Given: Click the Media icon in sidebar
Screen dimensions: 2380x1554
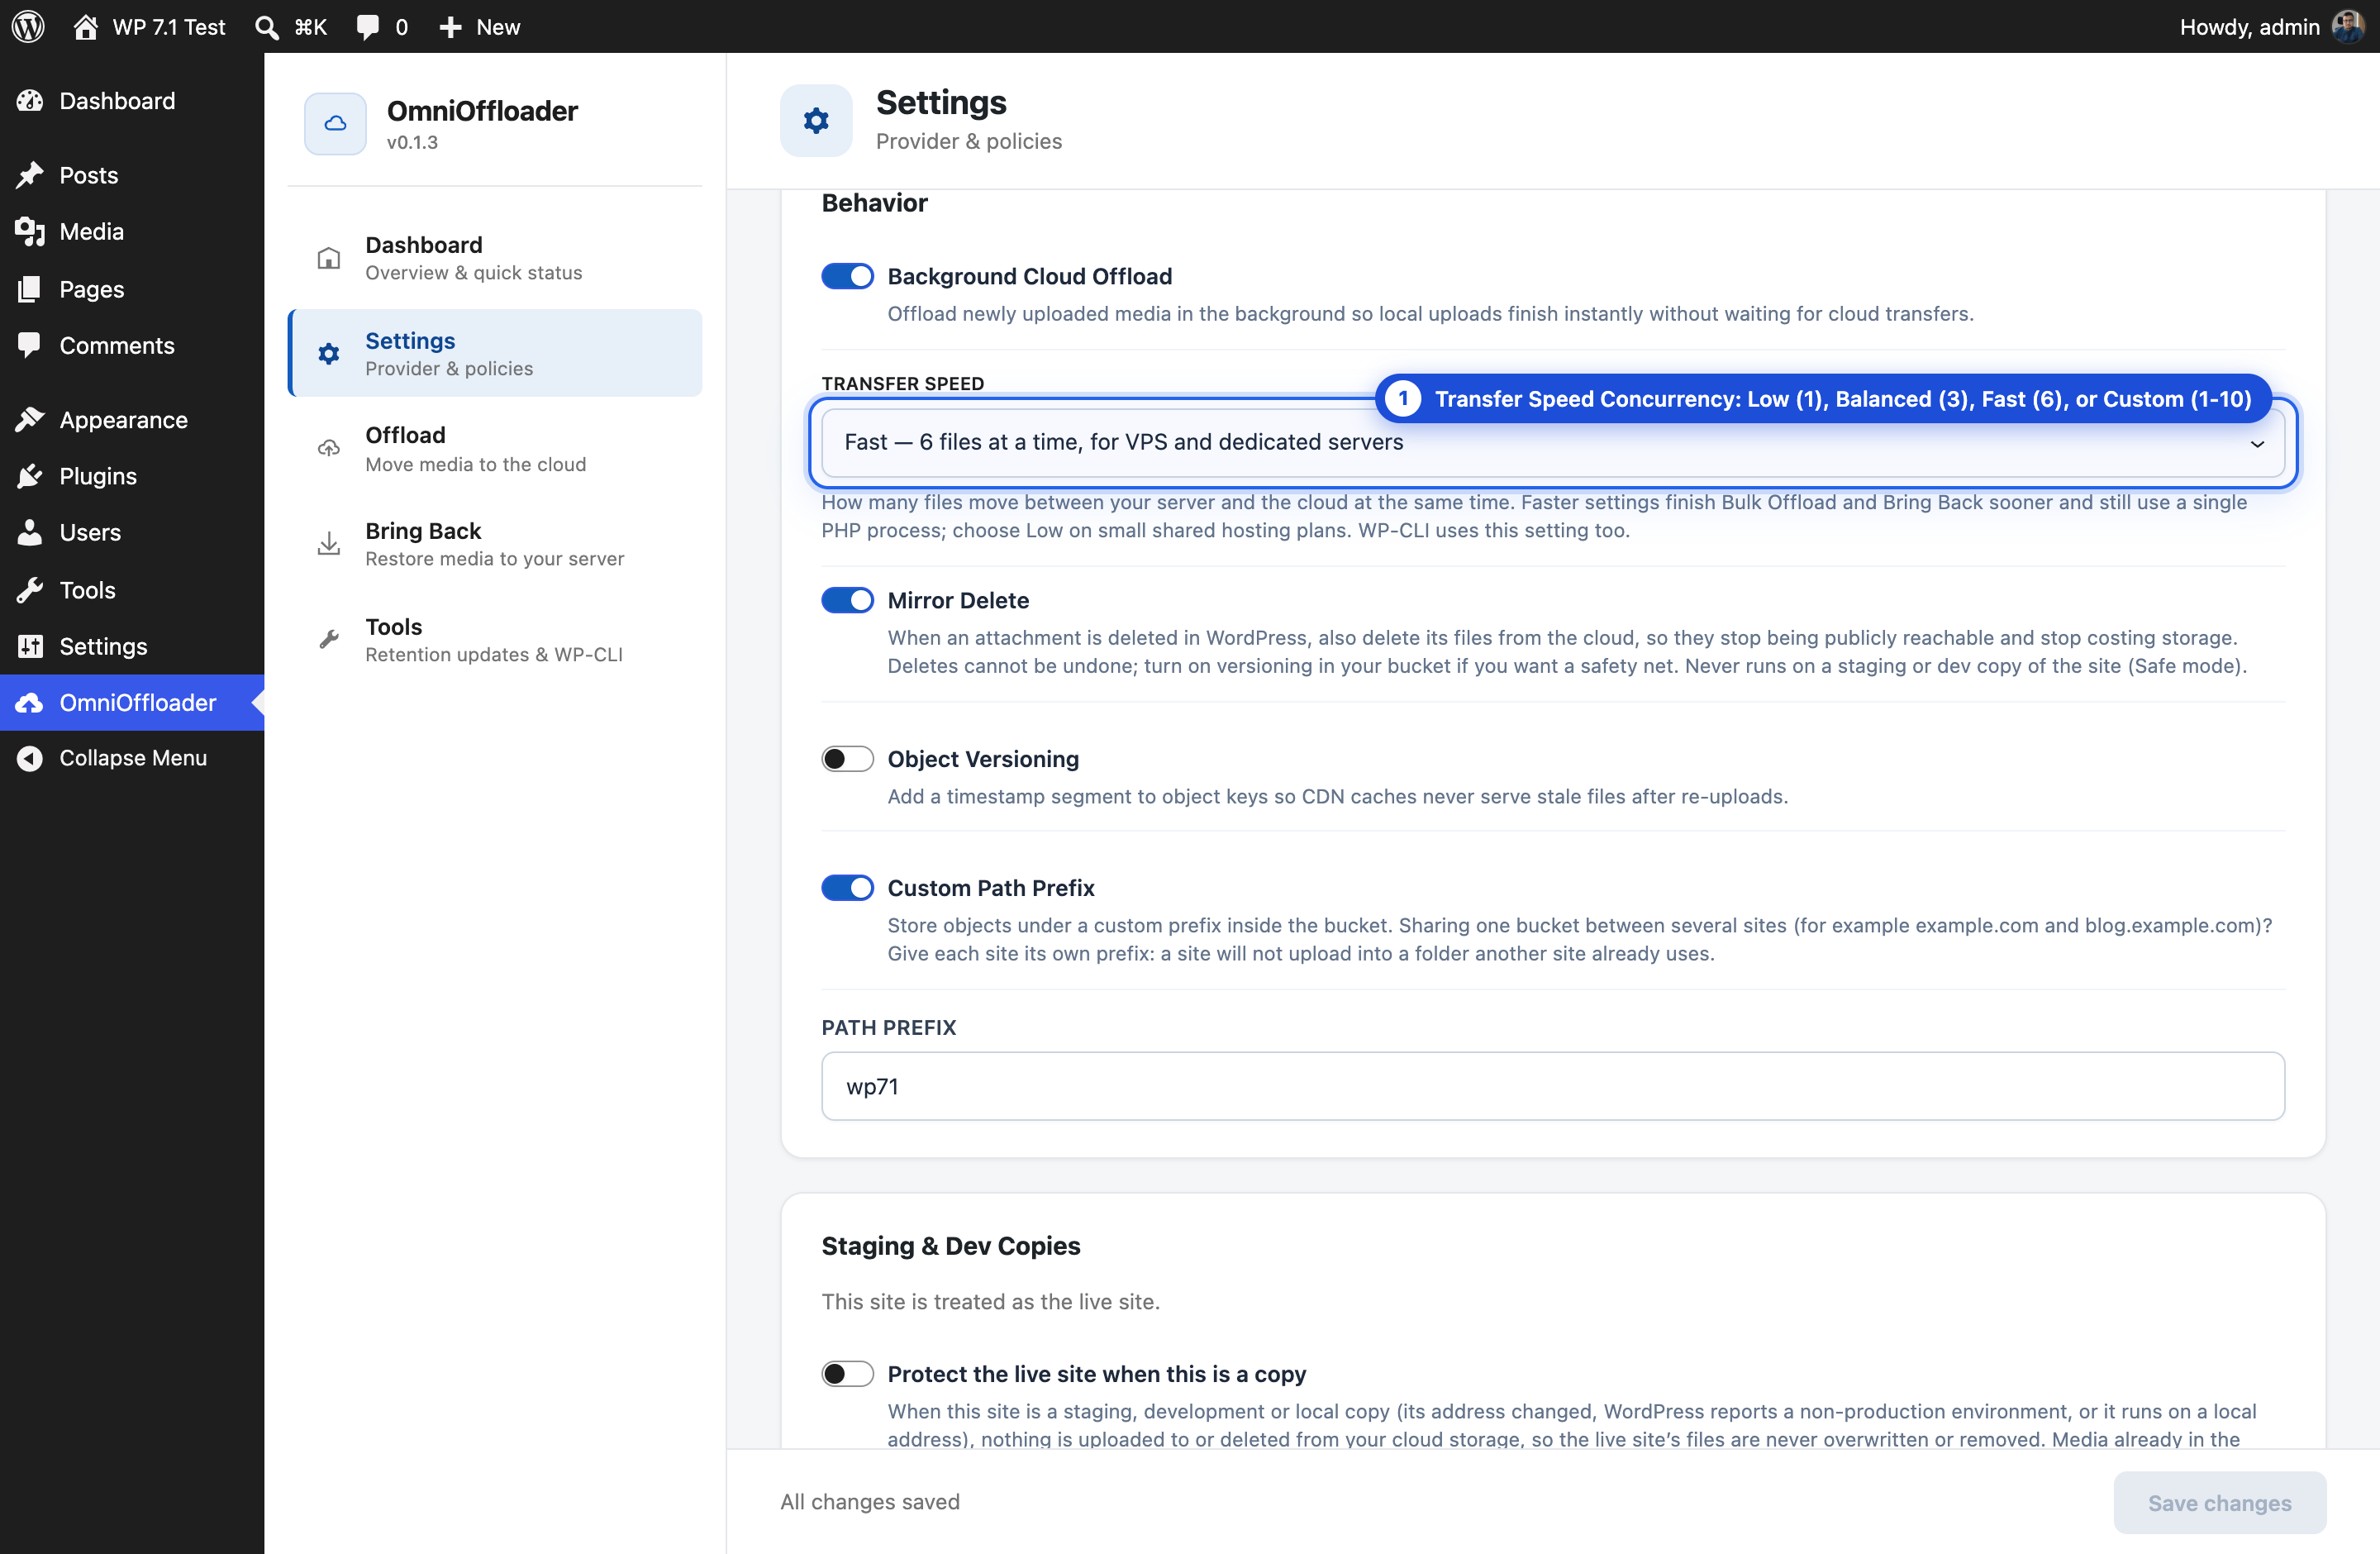Looking at the screenshot, I should (x=30, y=232).
